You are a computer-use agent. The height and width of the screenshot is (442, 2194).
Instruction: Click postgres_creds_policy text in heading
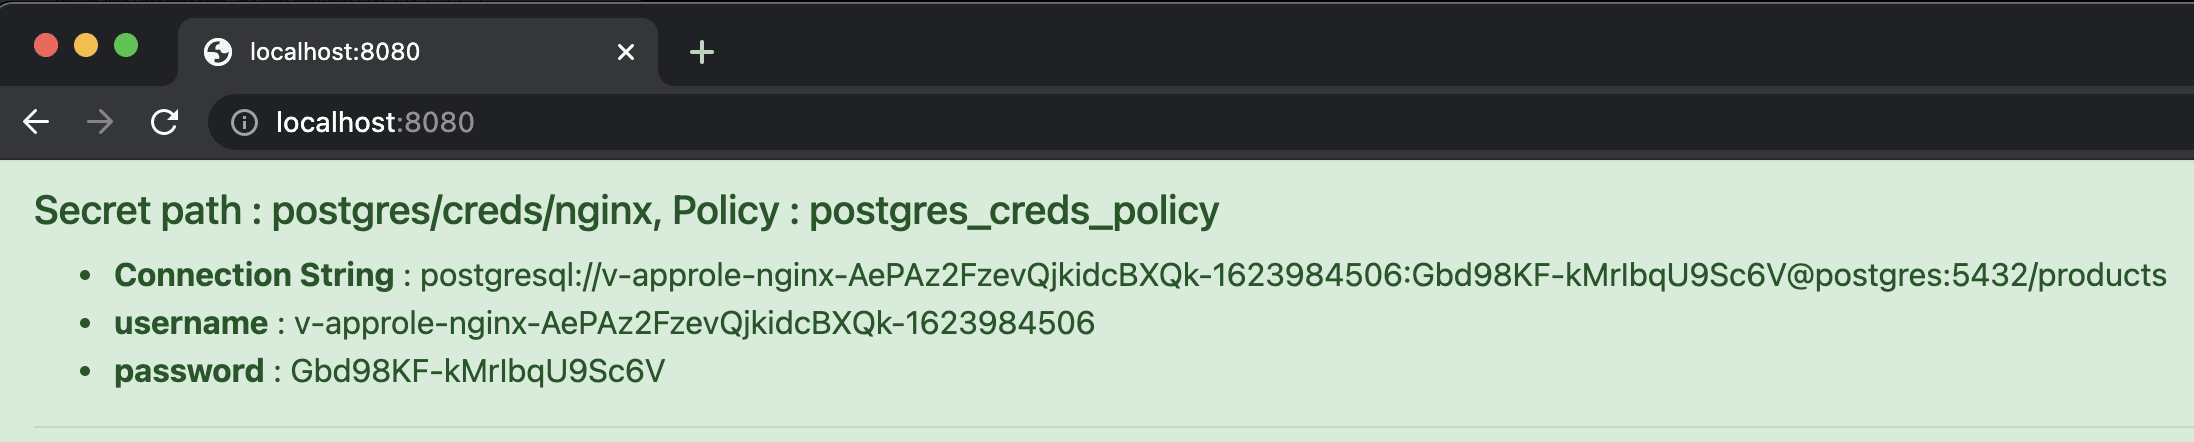point(1013,211)
